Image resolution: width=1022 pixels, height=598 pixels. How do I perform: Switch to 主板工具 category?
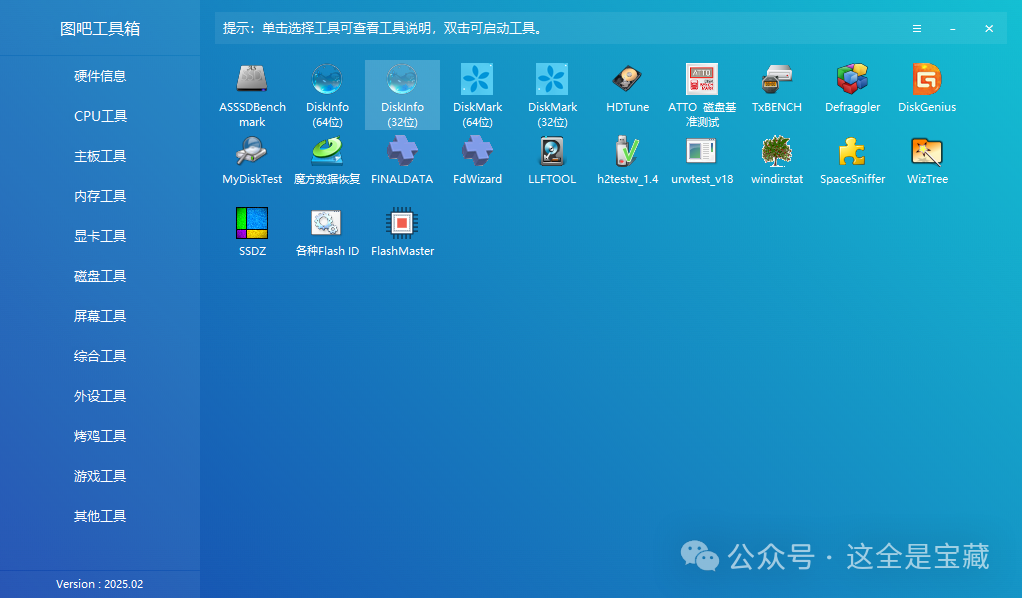(100, 156)
